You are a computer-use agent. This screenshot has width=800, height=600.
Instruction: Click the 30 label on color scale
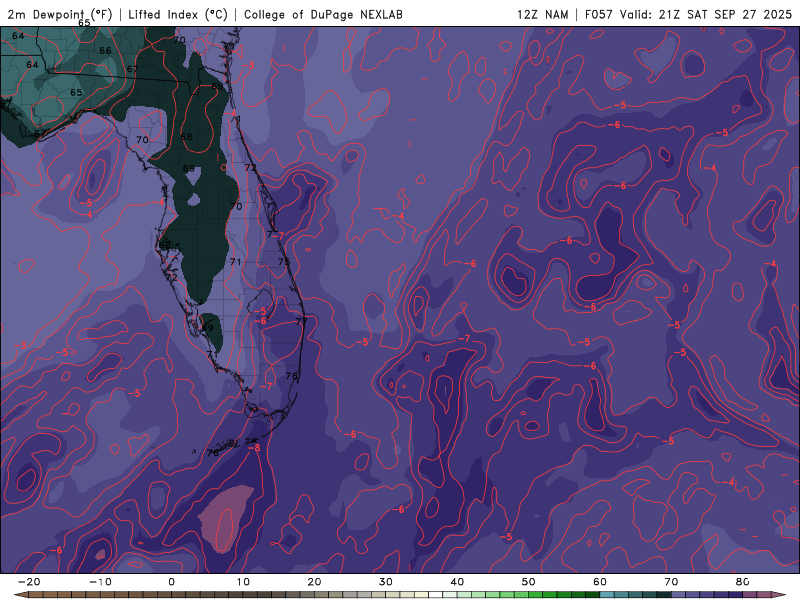pyautogui.click(x=386, y=582)
